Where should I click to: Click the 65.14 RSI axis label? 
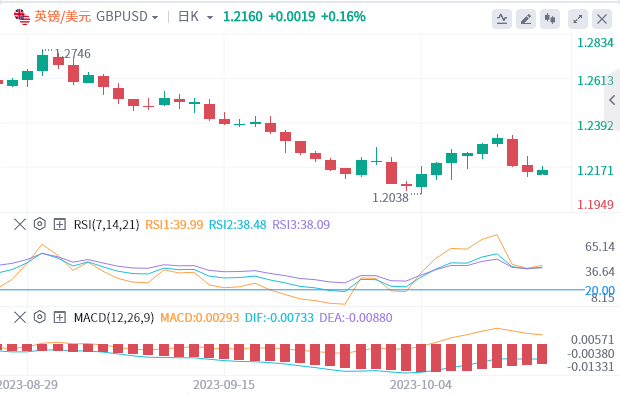coord(600,247)
